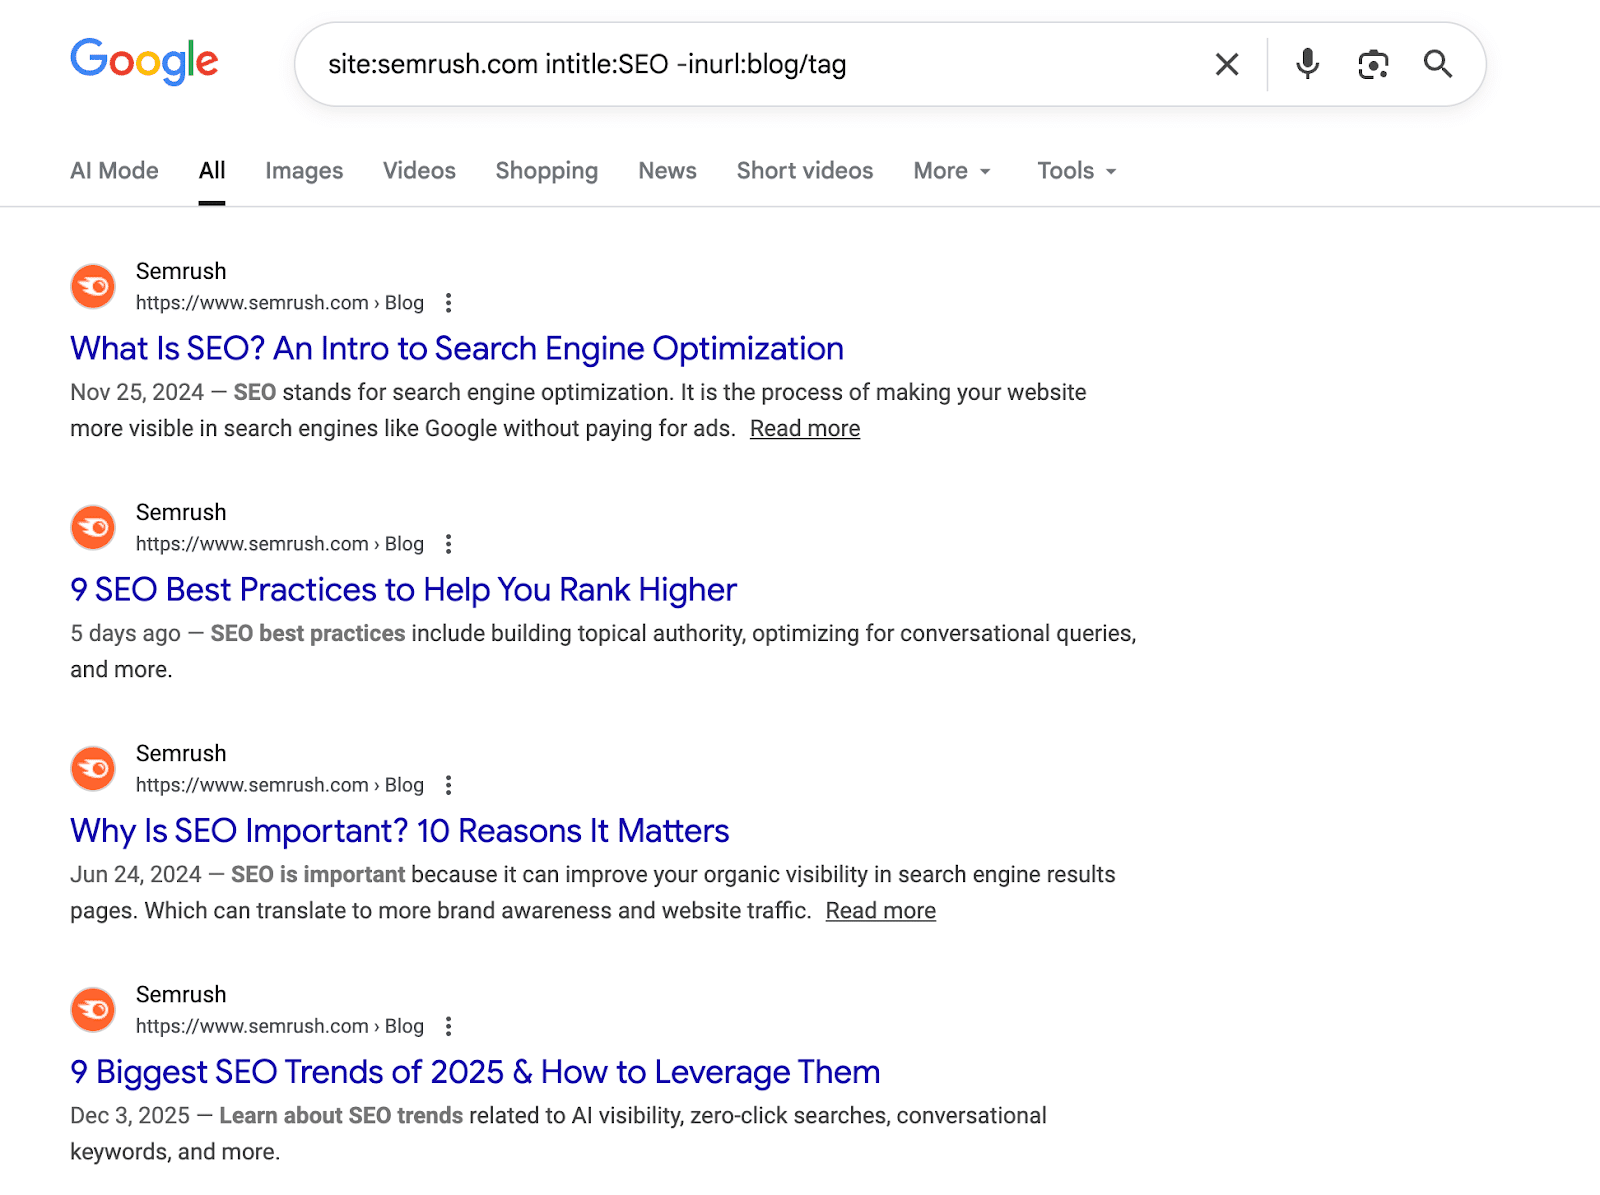Switch to AI Mode

pyautogui.click(x=113, y=170)
